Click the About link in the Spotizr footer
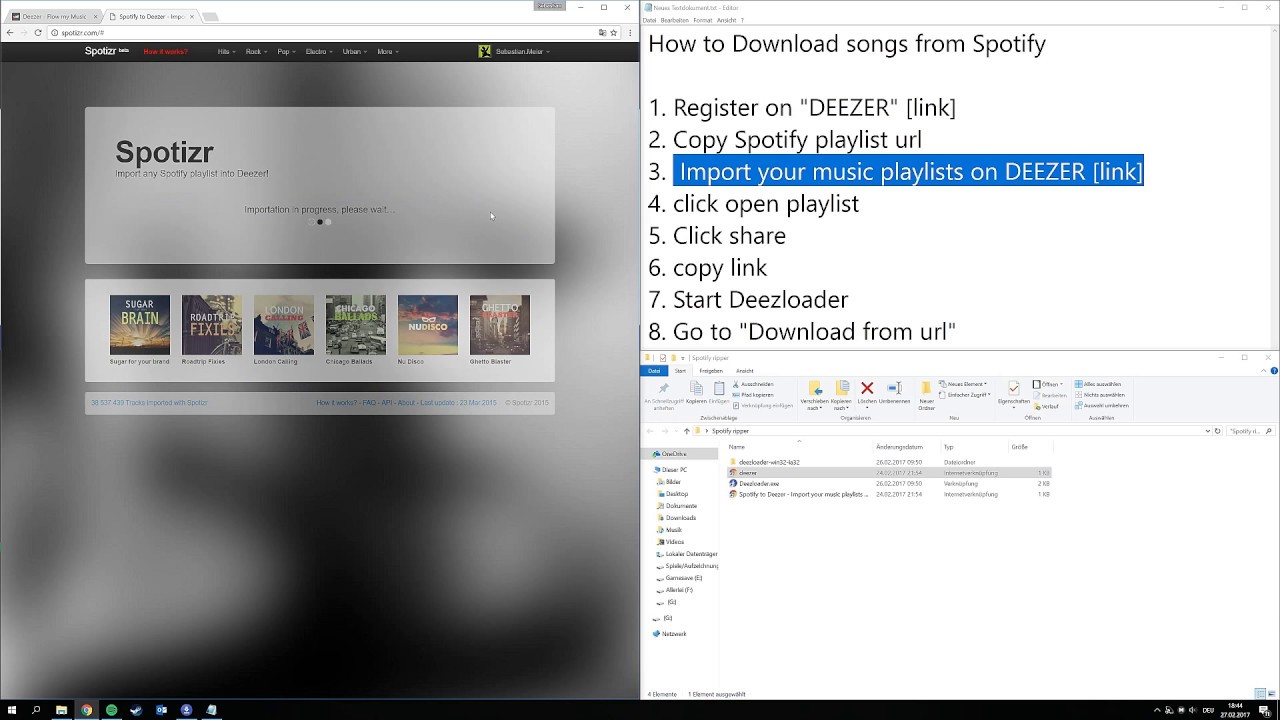This screenshot has height=720, width=1280. [x=406, y=403]
